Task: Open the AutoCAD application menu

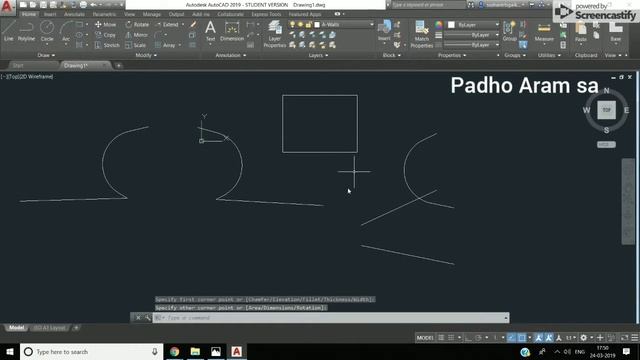Action: [x=7, y=7]
